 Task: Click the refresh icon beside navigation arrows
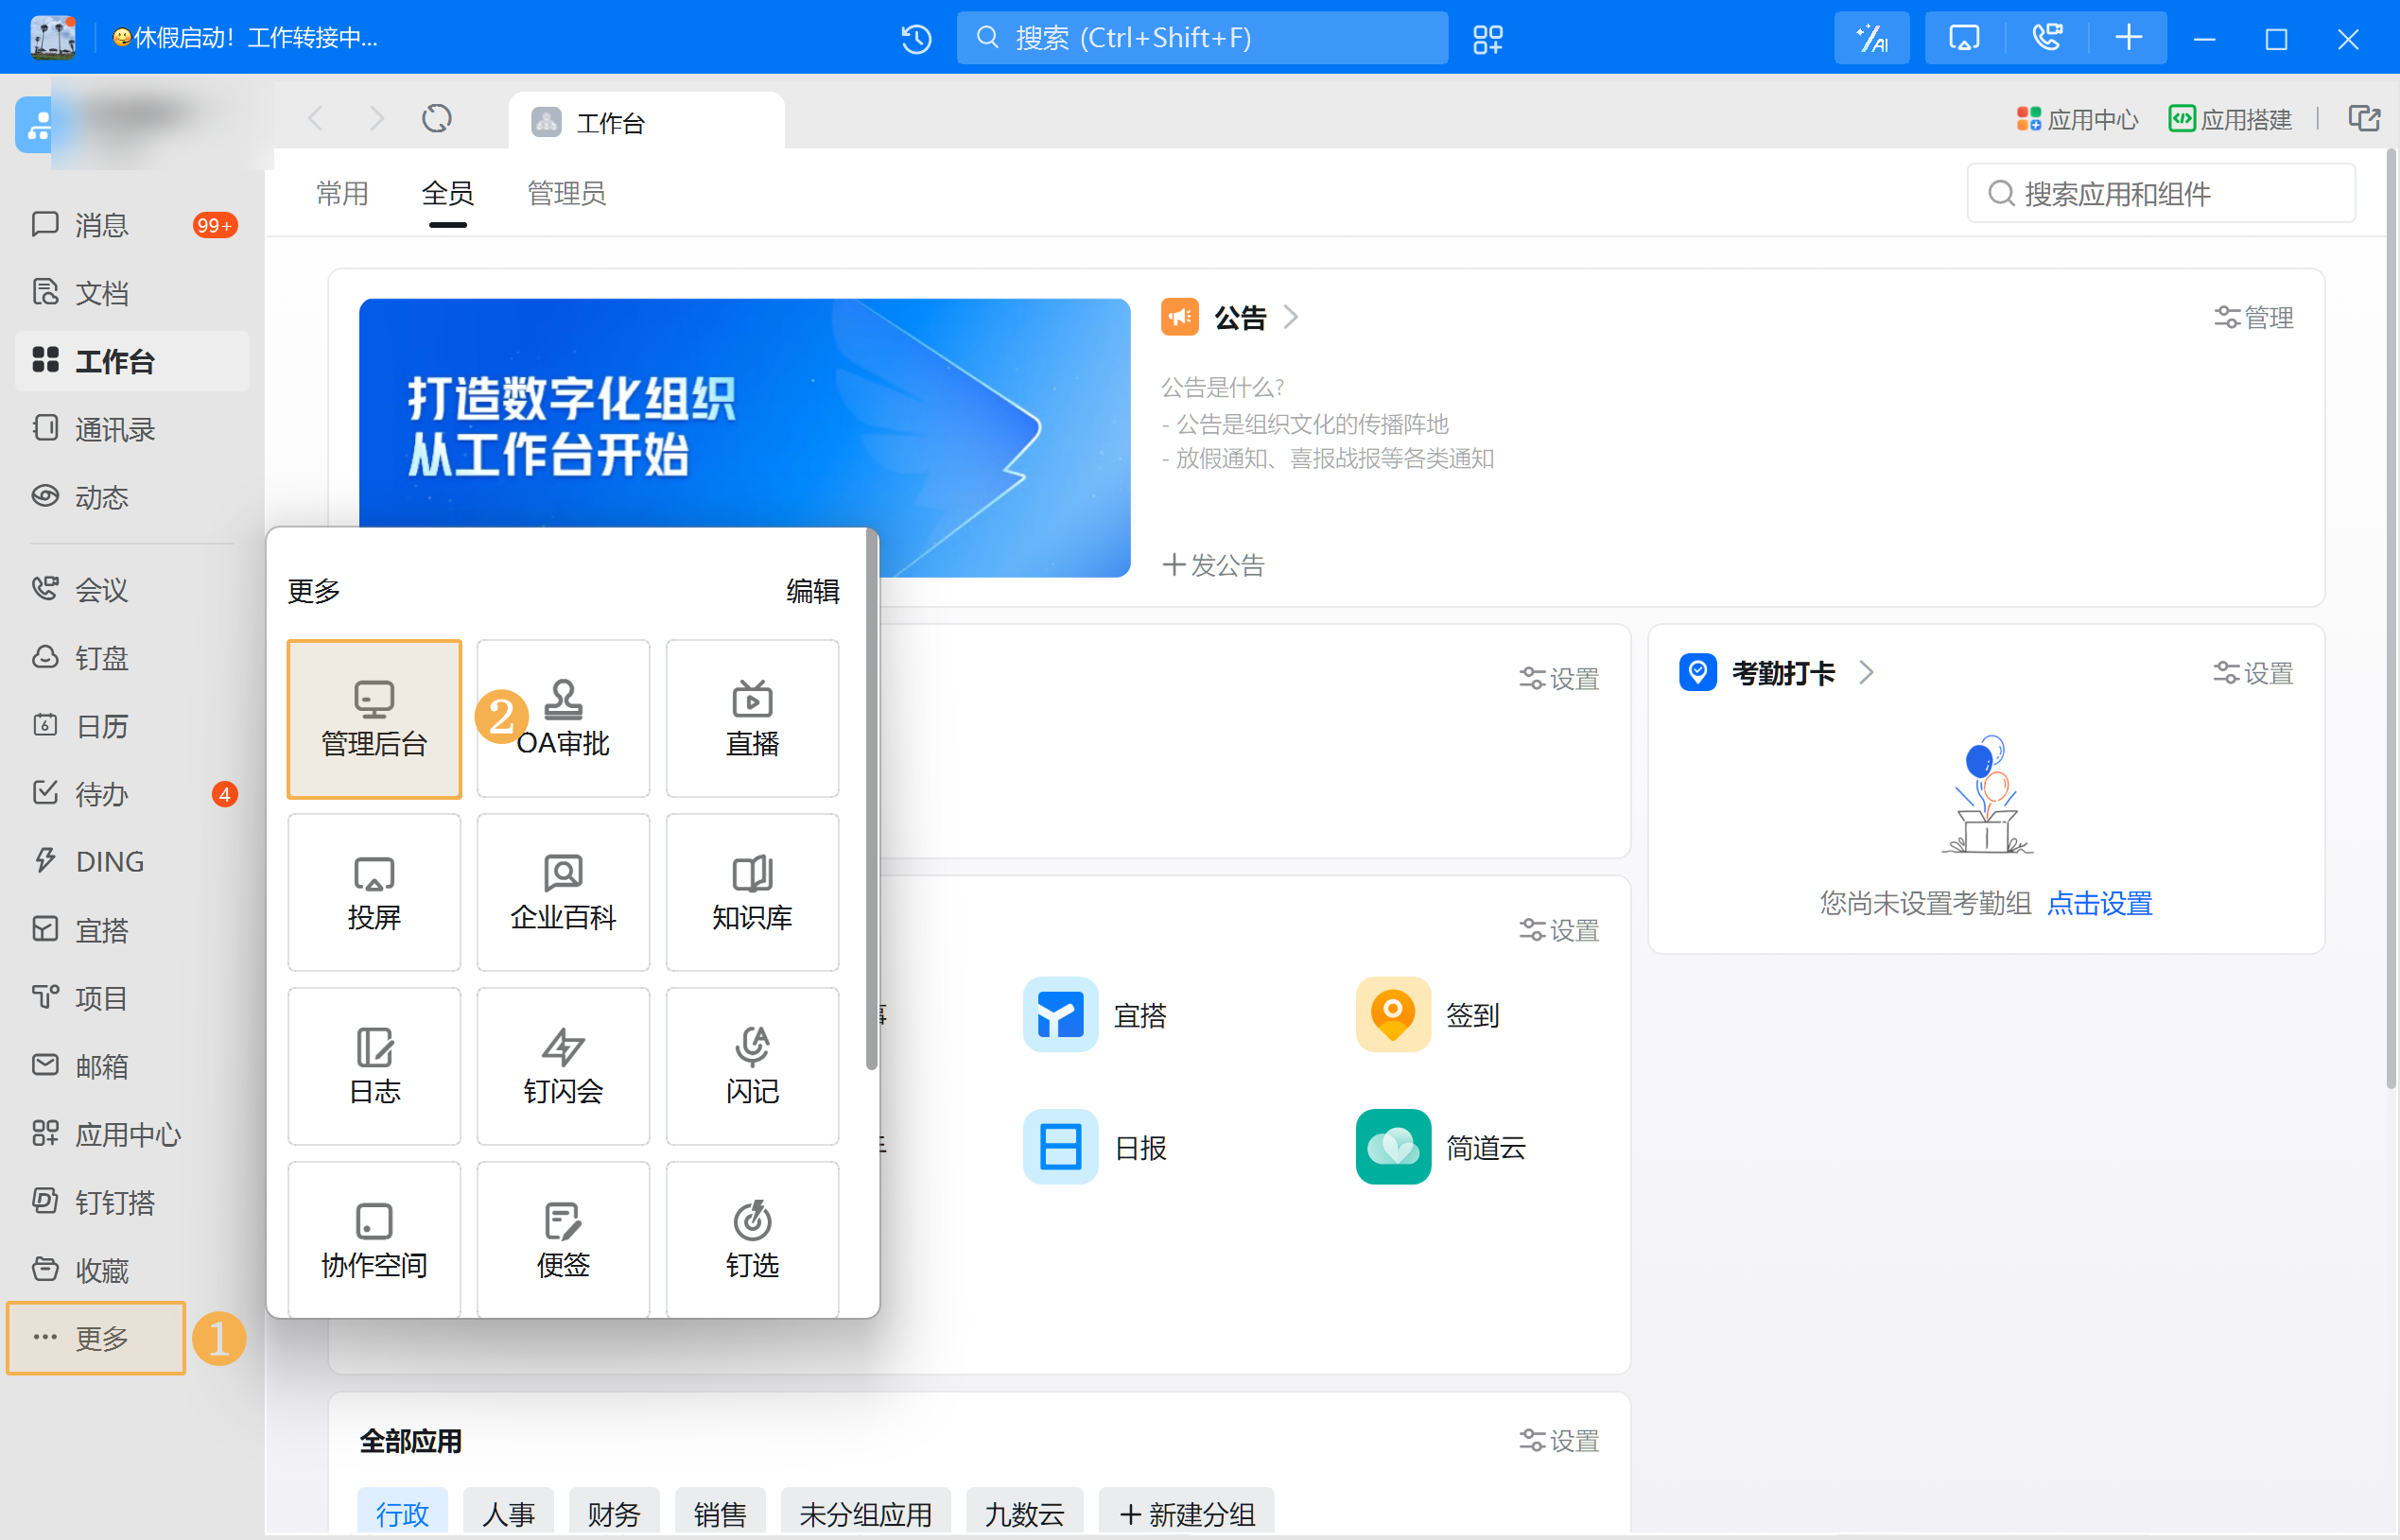(437, 119)
